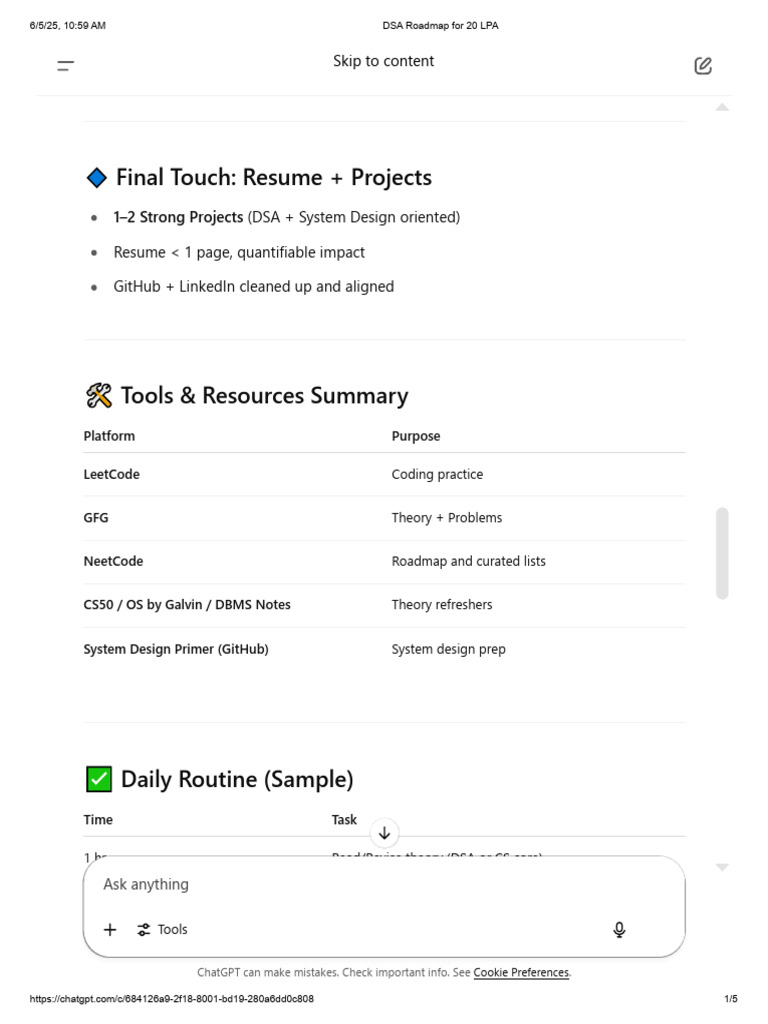This screenshot has width=768, height=1024.
Task: Click the vertical scrollbar thumb
Action: (x=722, y=552)
